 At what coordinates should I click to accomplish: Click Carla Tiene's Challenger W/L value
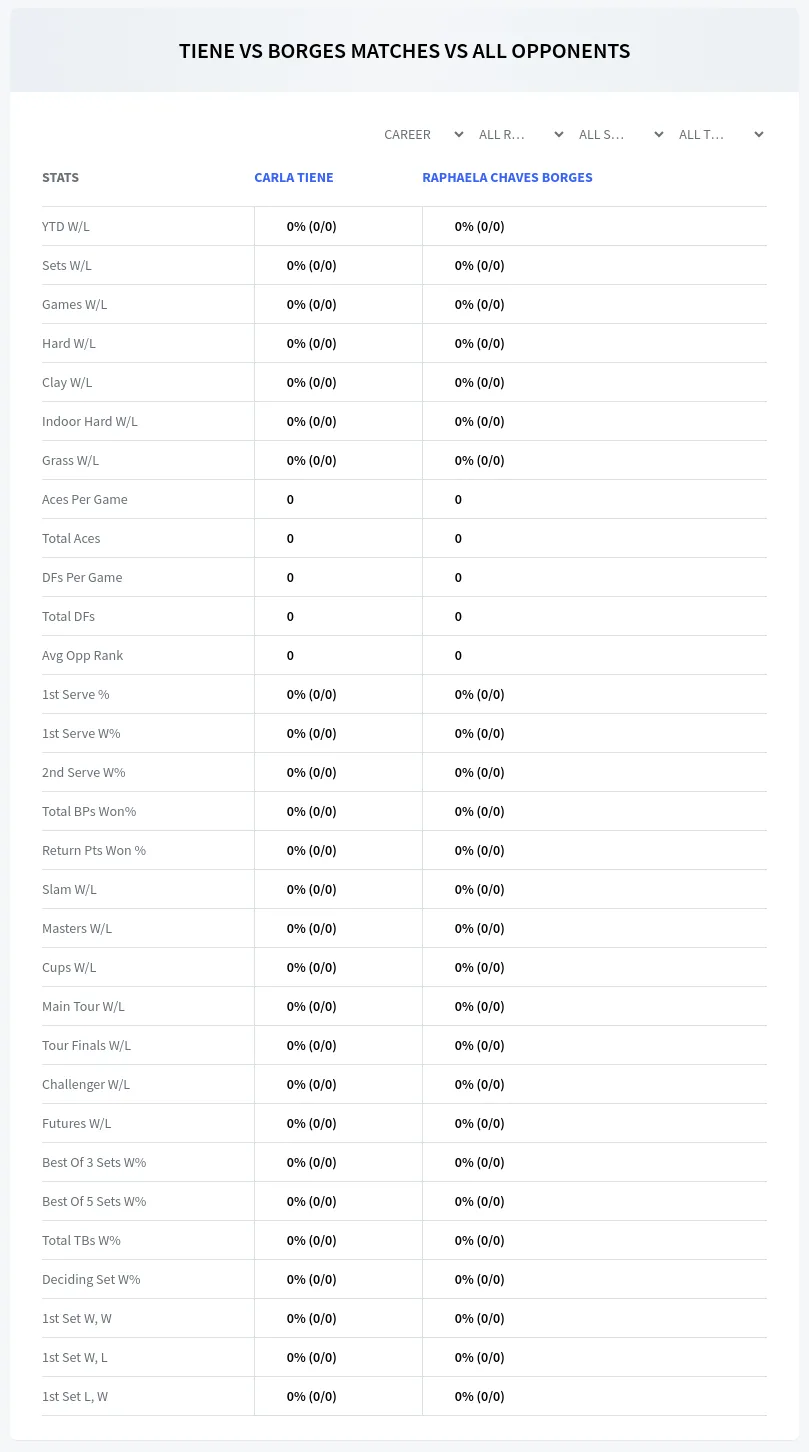pyautogui.click(x=312, y=1084)
